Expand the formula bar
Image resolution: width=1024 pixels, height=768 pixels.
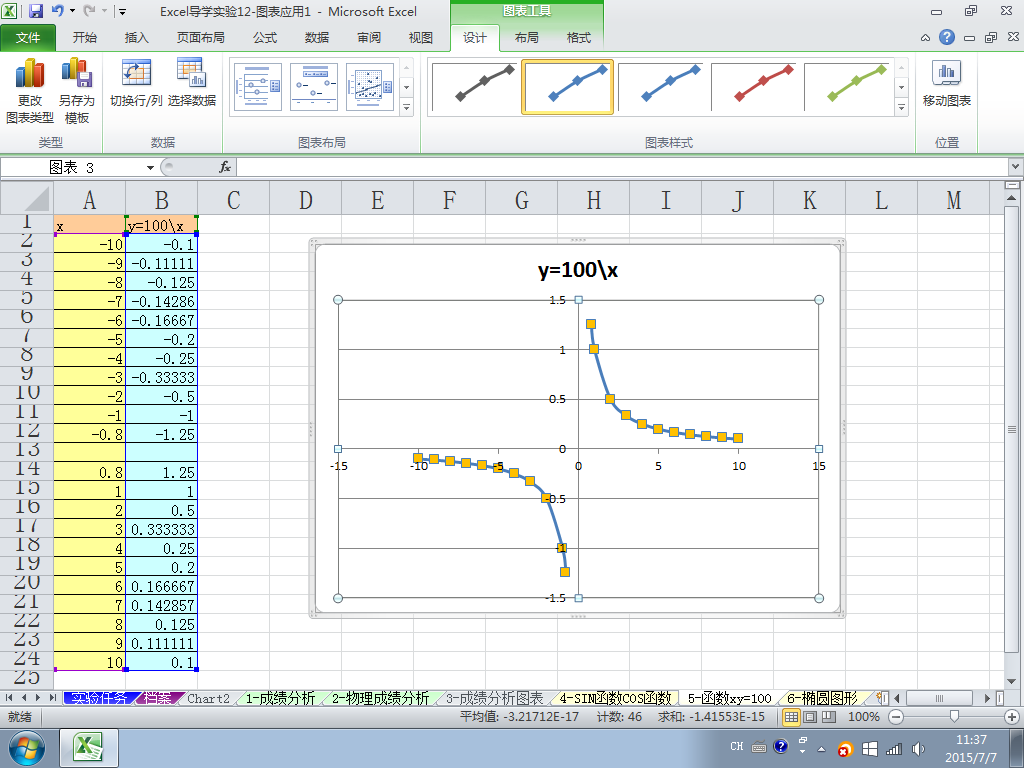1015,167
